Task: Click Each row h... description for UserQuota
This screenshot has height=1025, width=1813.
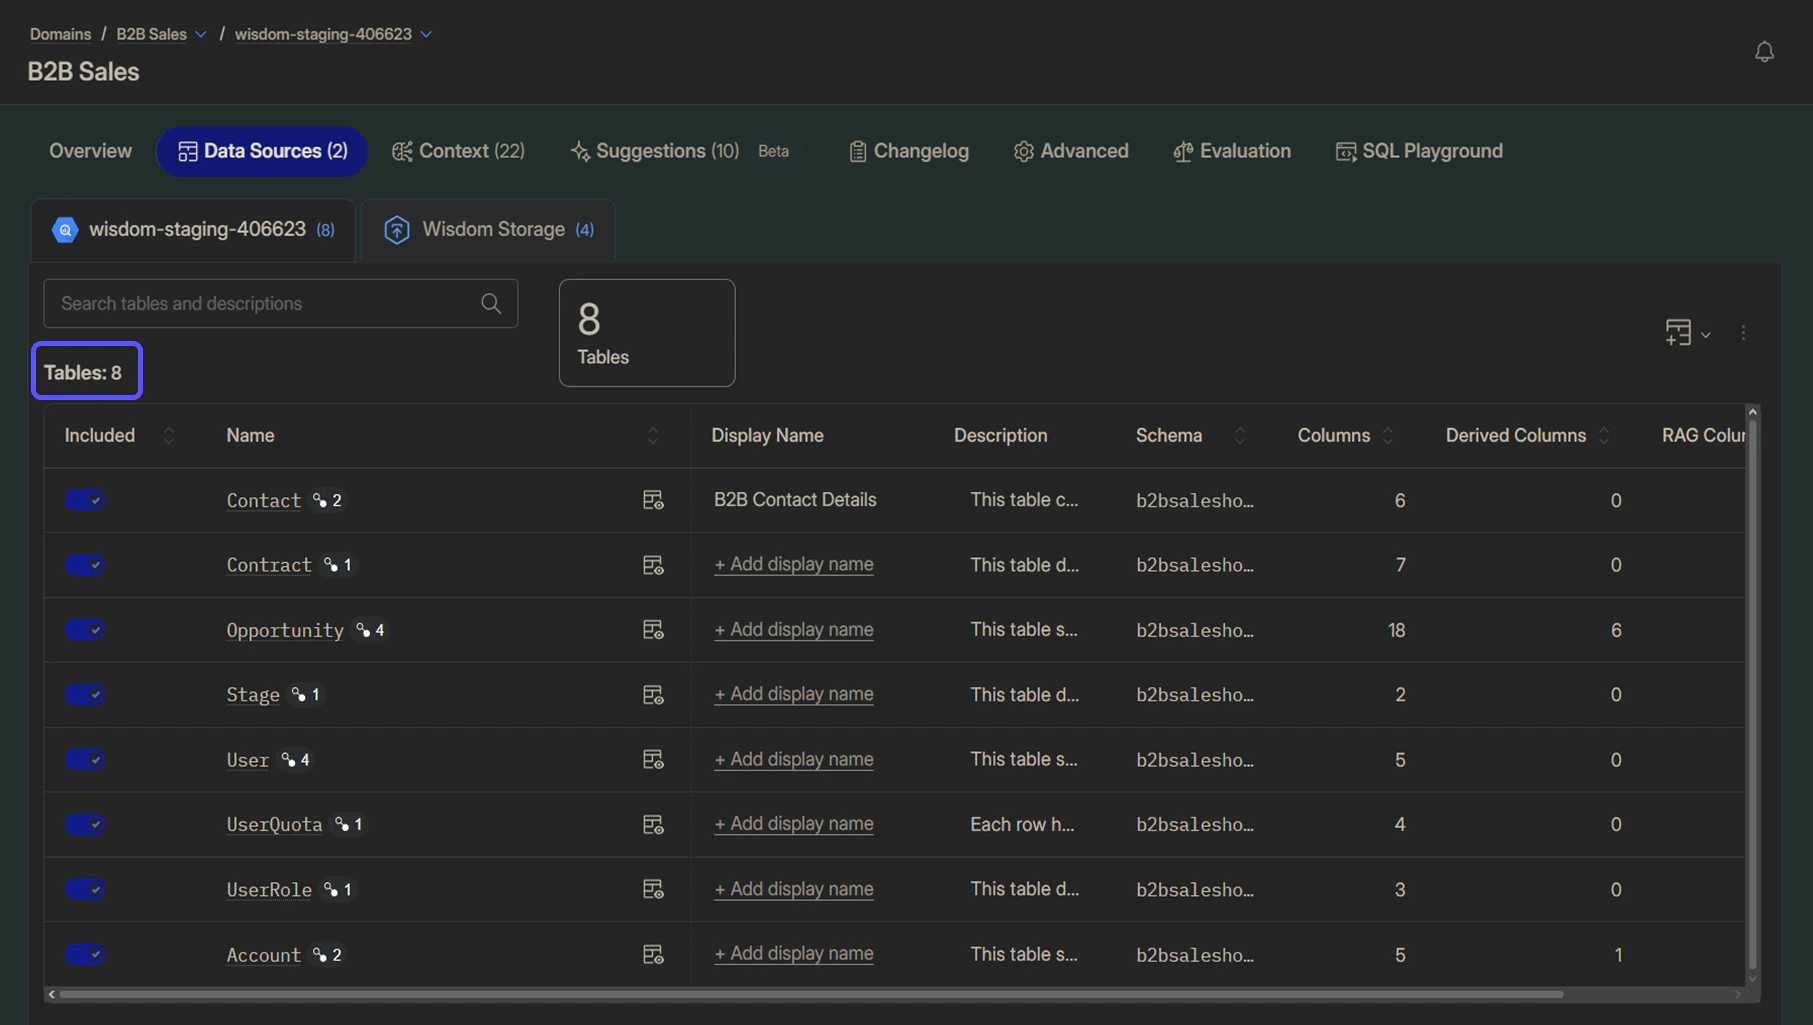Action: (x=1022, y=824)
